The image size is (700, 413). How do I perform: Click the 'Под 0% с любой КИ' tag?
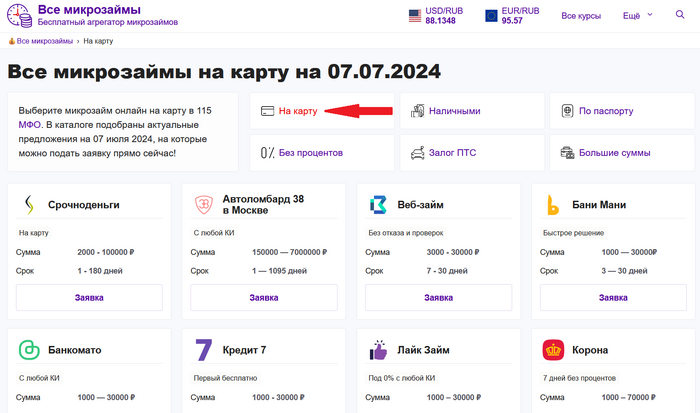[401, 378]
